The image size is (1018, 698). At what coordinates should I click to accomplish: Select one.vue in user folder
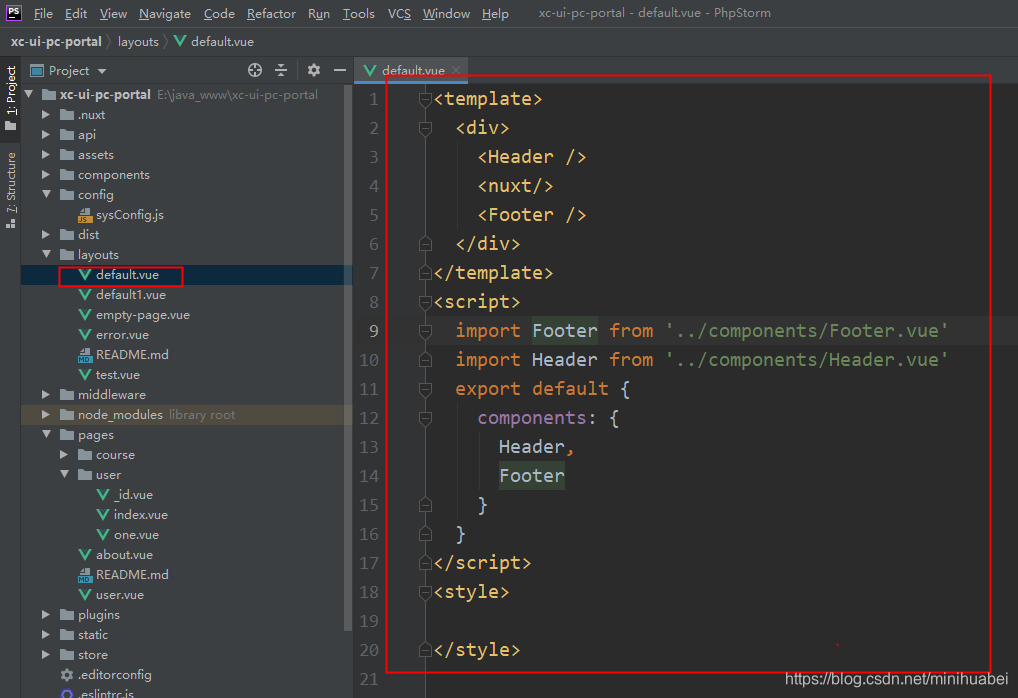pyautogui.click(x=136, y=535)
